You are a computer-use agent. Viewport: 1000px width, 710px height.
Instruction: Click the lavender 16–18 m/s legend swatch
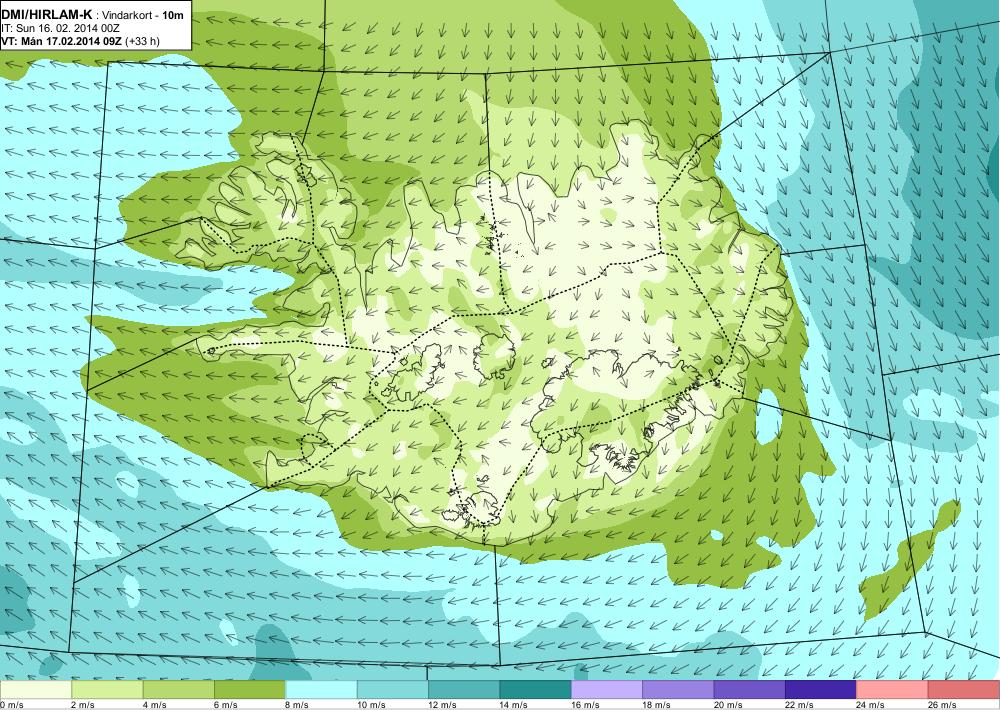pos(607,690)
